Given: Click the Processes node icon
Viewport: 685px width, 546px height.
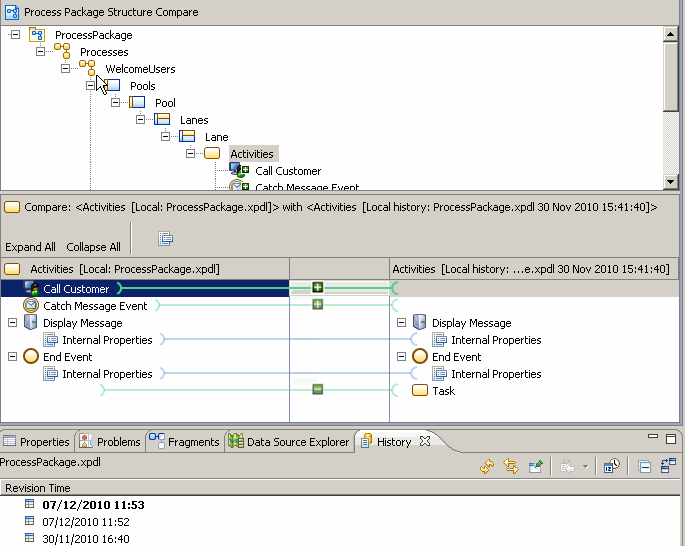Looking at the screenshot, I should 62,51.
